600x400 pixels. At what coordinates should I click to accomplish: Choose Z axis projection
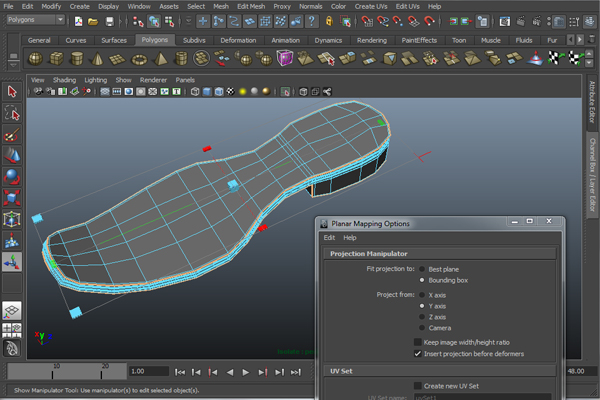[422, 317]
